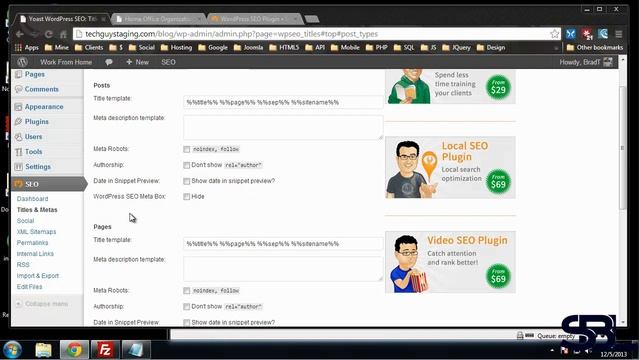Click the browser back arrow
This screenshot has width=640, height=360.
point(19,34)
